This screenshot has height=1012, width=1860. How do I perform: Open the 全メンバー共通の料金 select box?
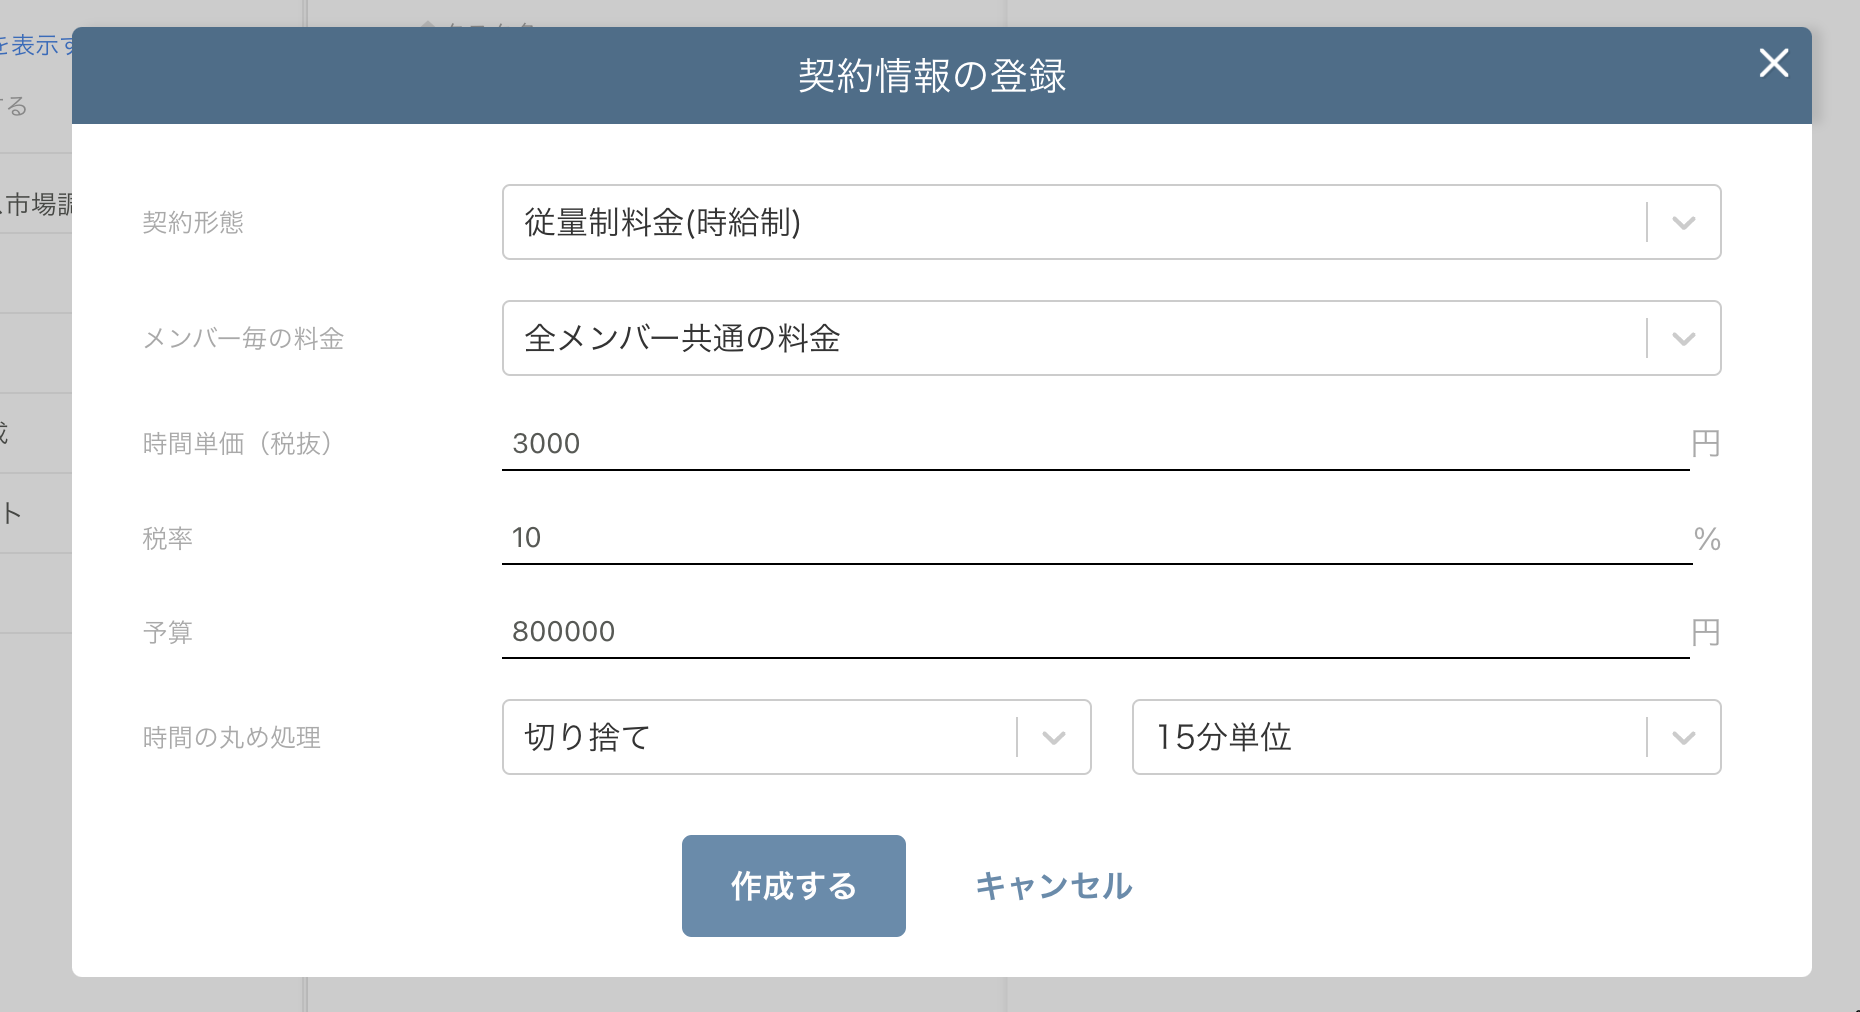[x=1070, y=339]
